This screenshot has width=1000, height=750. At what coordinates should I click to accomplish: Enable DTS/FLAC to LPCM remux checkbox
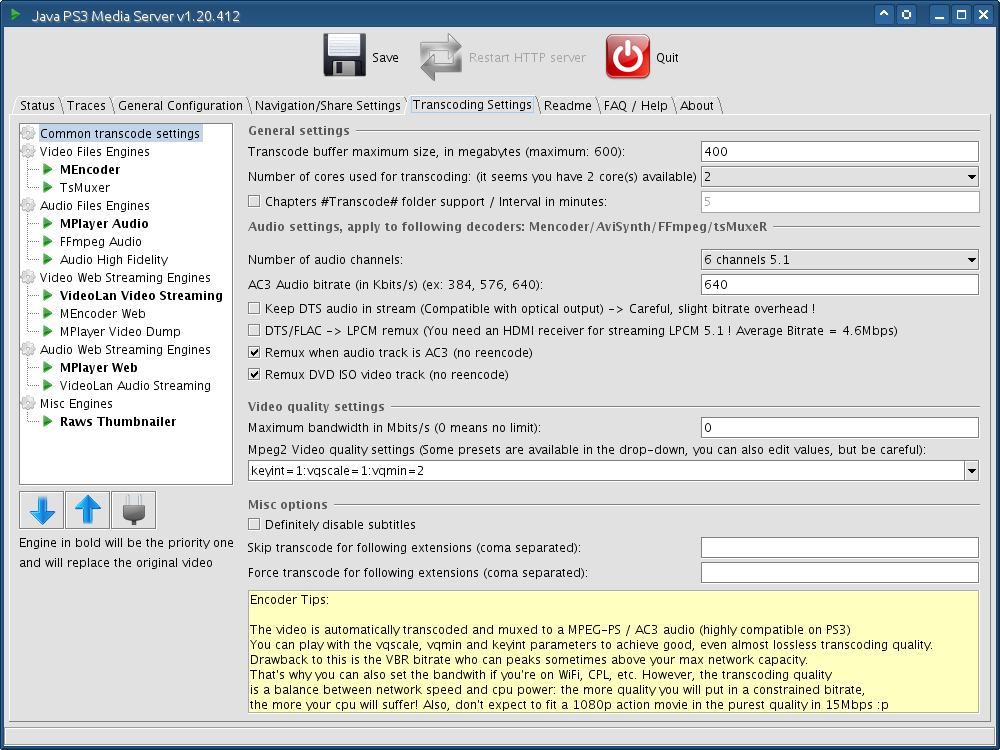click(254, 330)
